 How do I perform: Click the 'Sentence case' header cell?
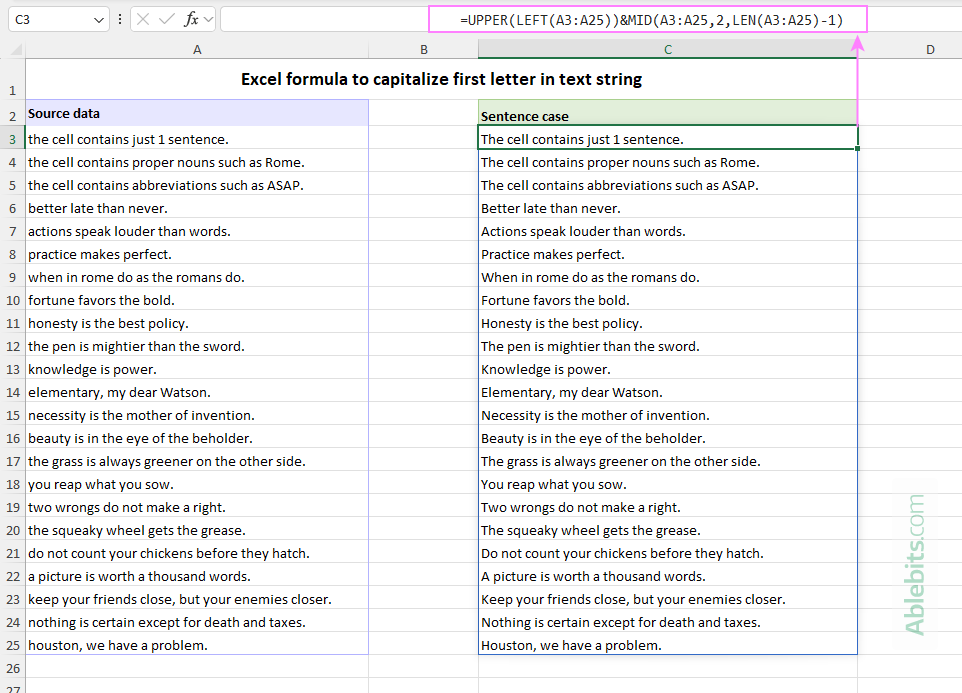[x=668, y=113]
